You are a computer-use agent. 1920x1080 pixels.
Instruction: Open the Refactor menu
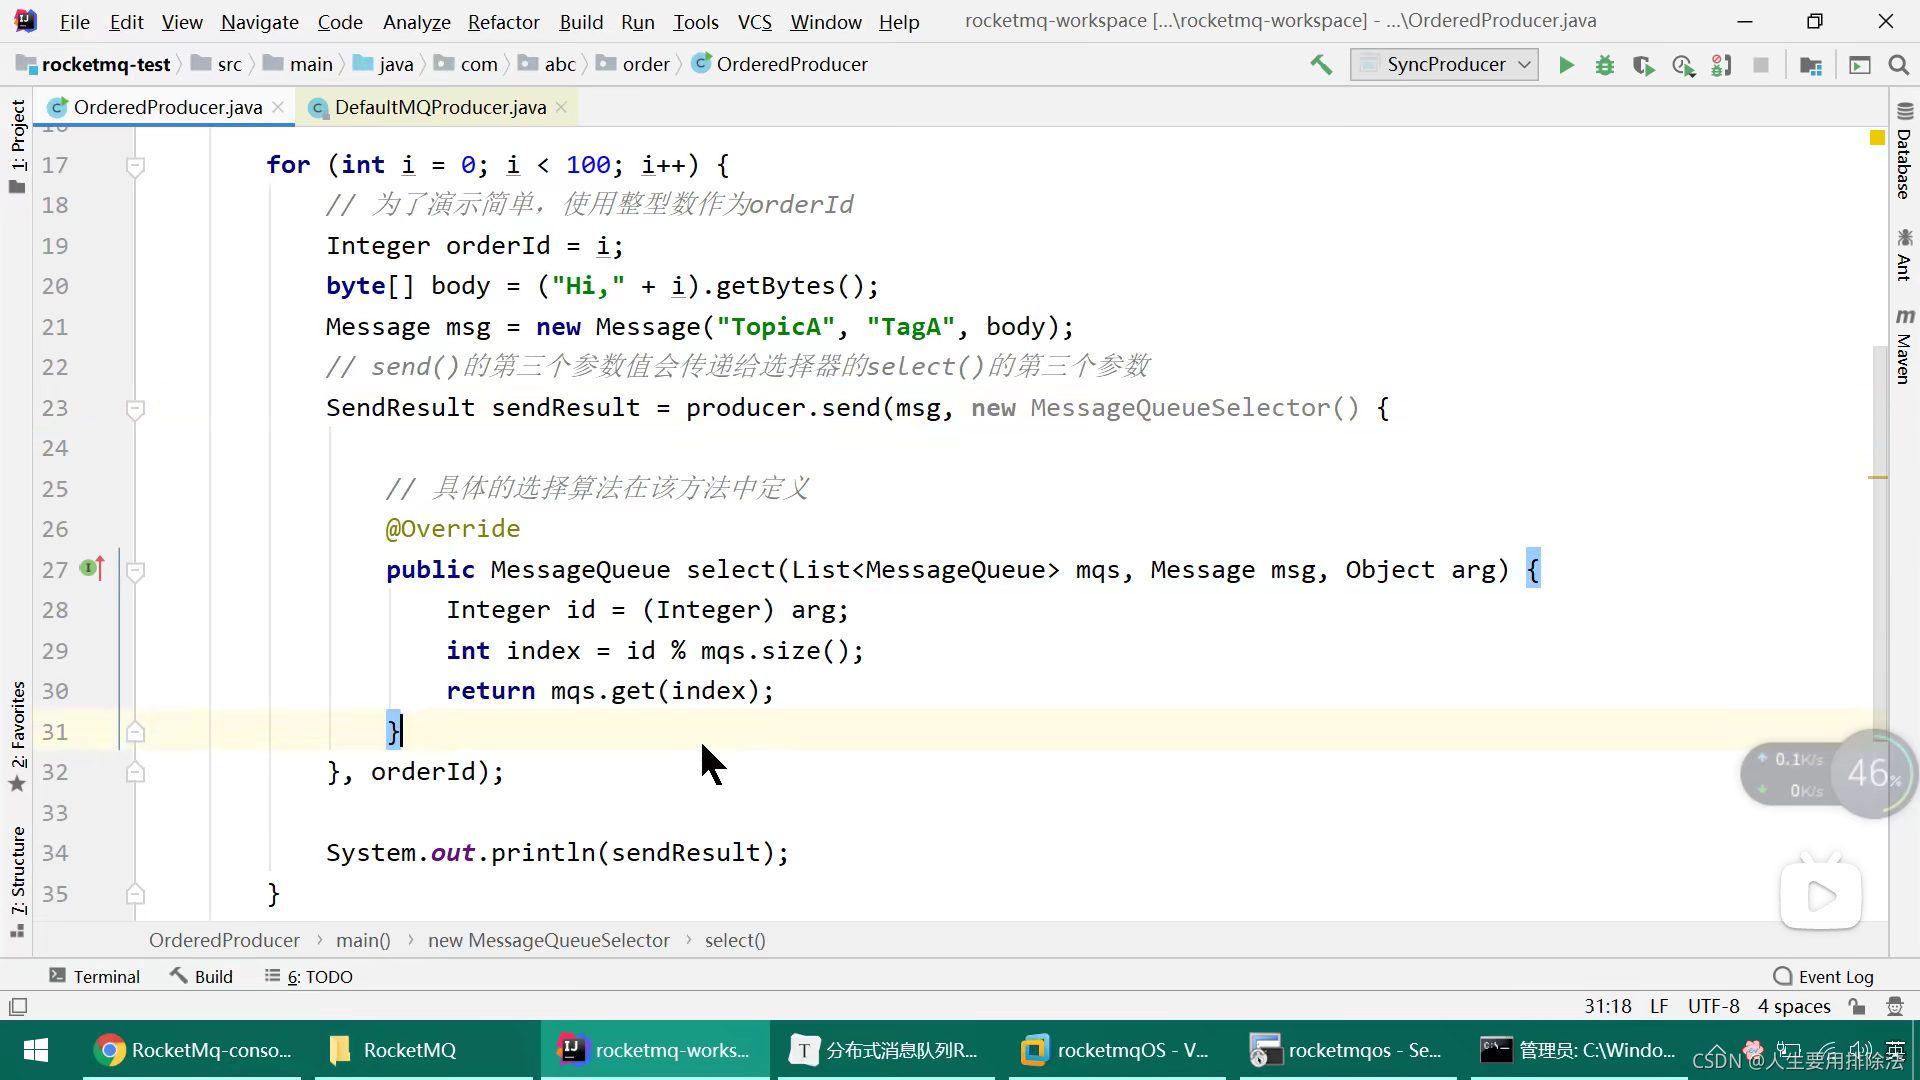503,21
